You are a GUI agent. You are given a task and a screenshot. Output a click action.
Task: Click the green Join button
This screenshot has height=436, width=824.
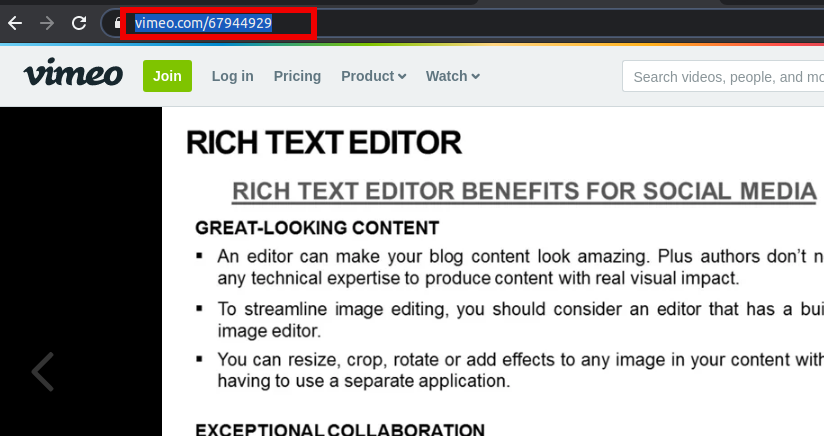tap(167, 76)
